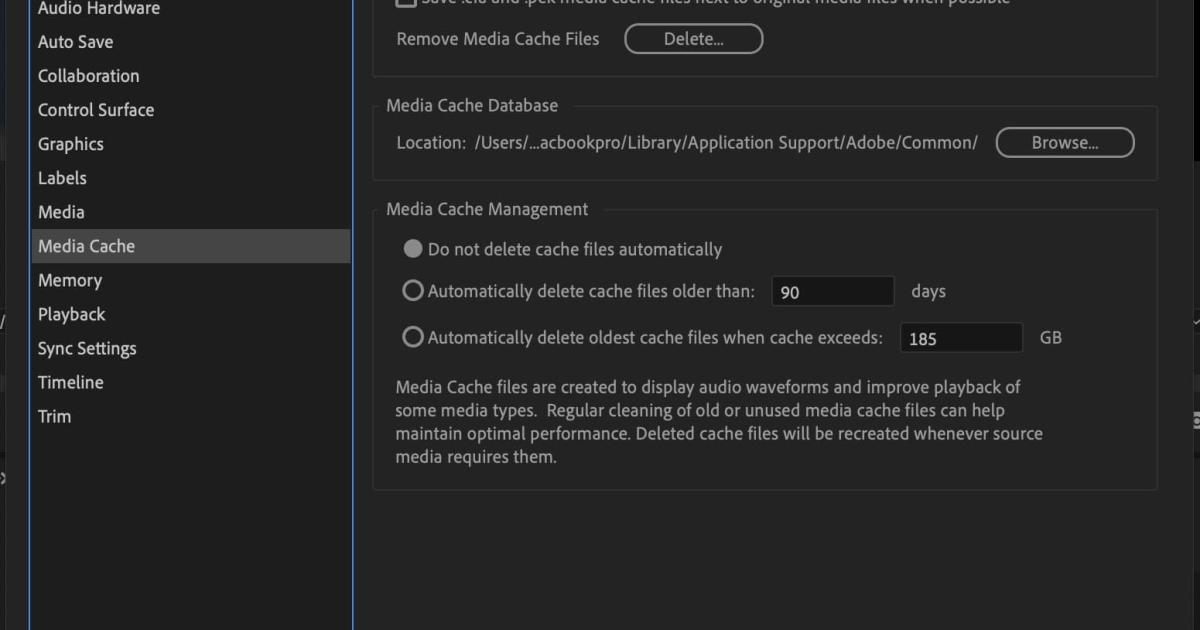1200x630 pixels.
Task: Switch to Control Surface settings
Action: (x=96, y=110)
